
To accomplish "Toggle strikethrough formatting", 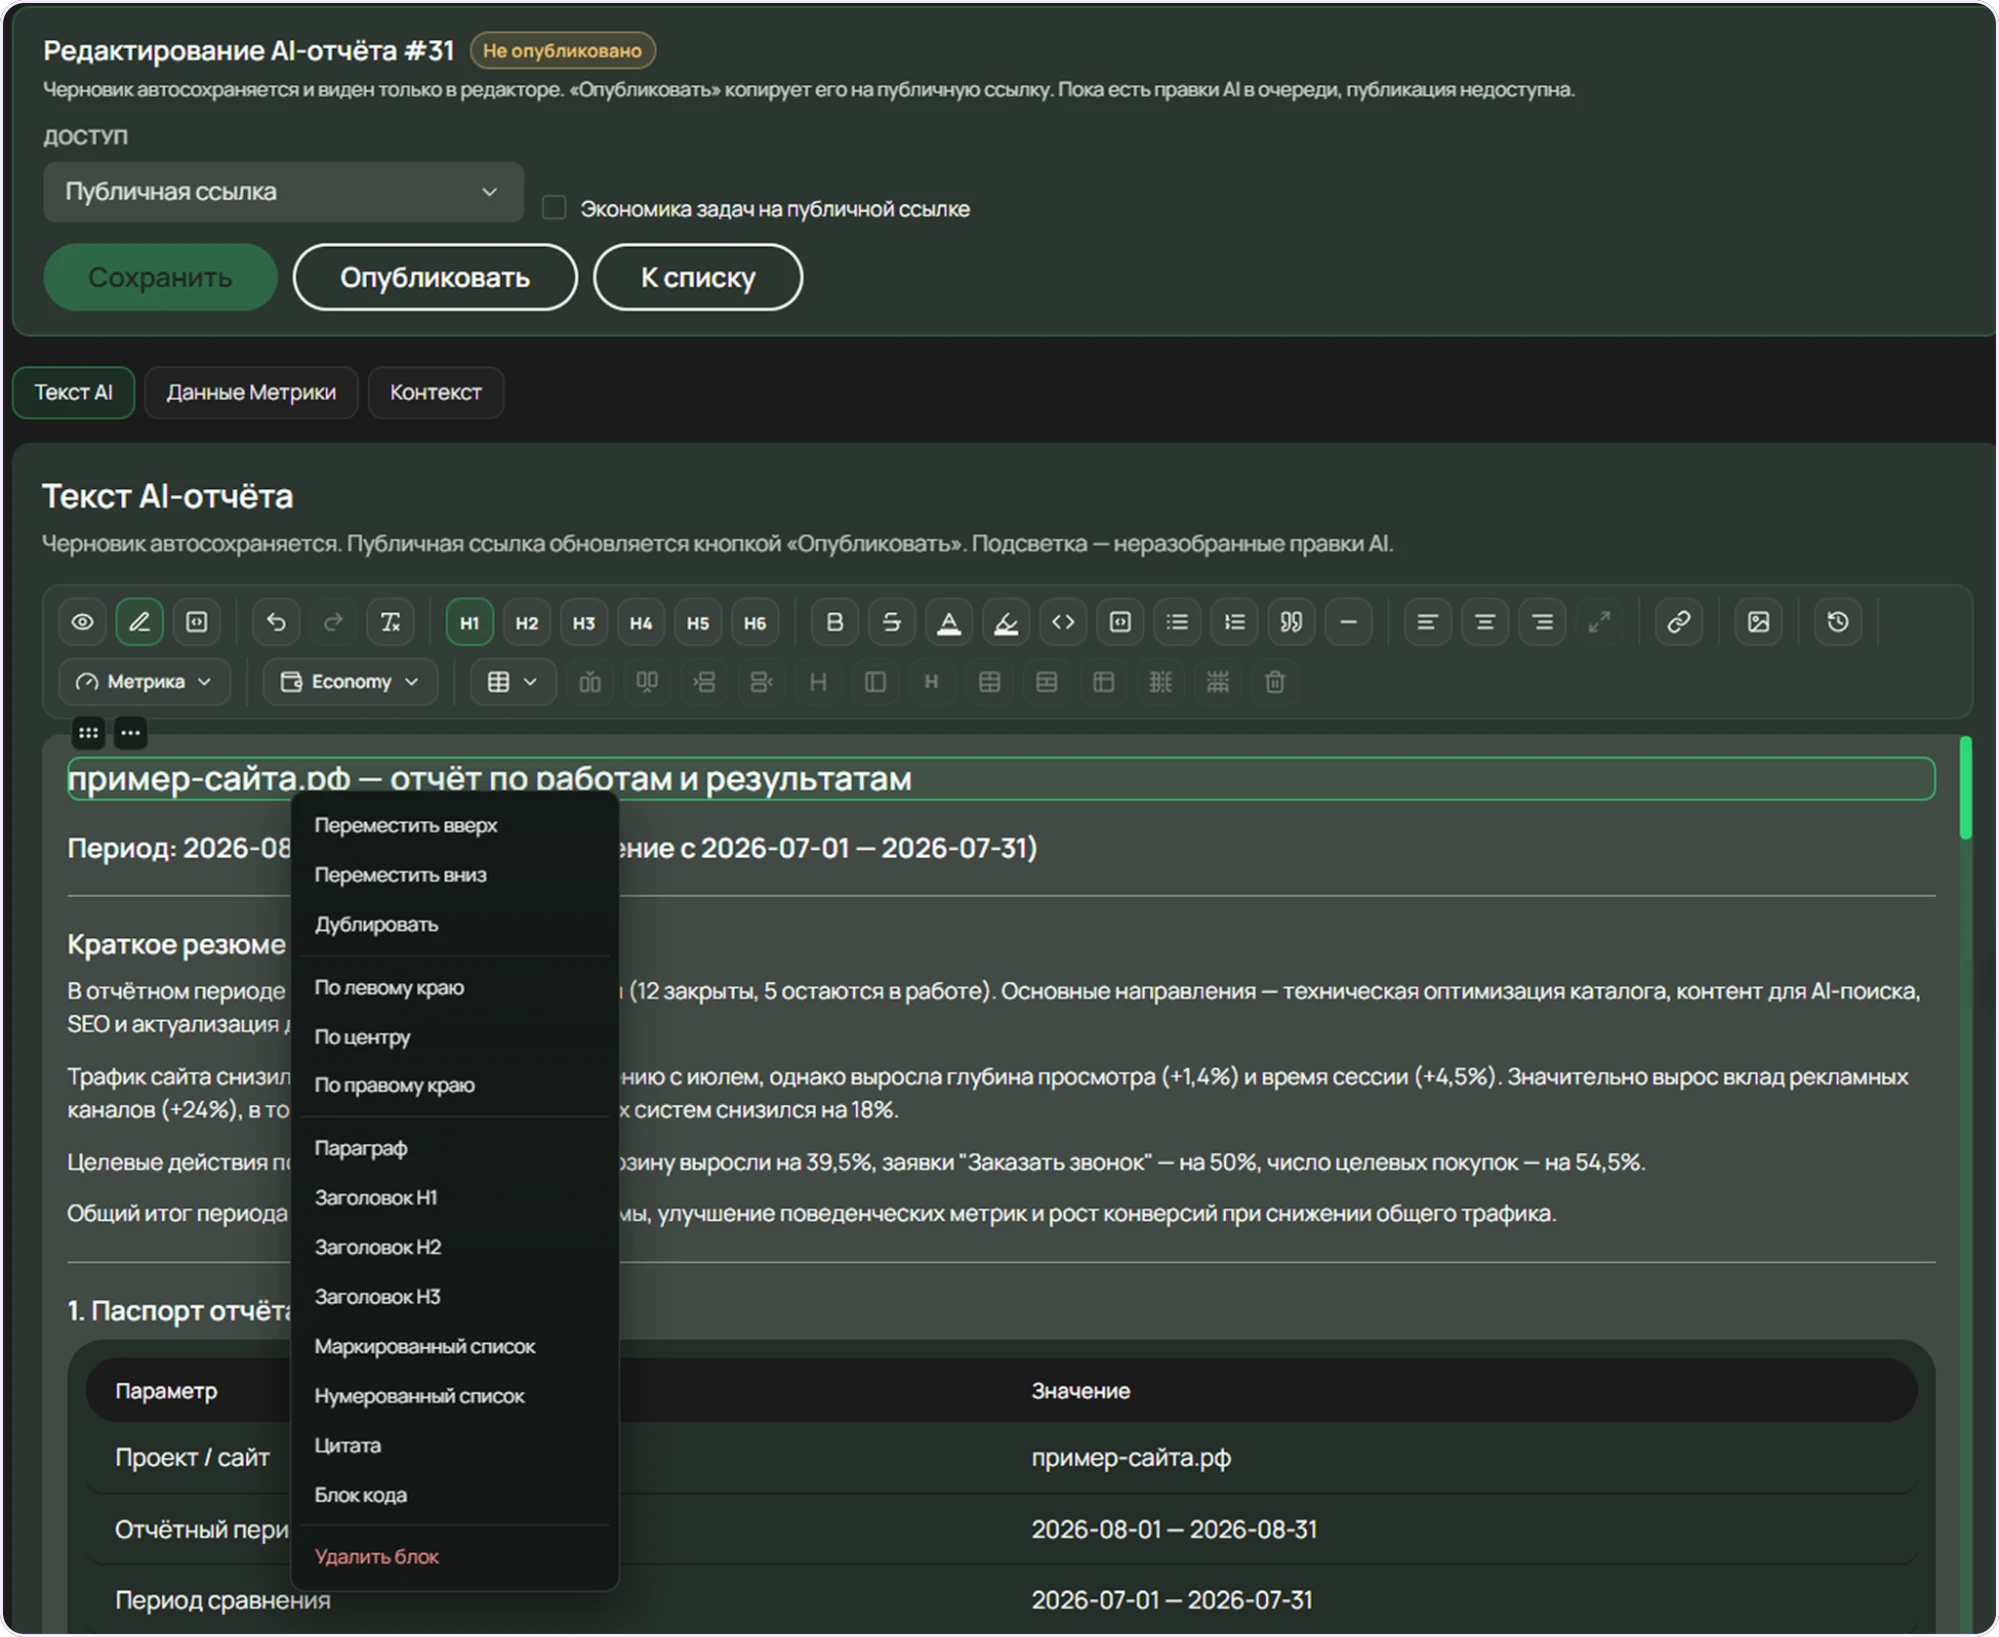I will 891,622.
